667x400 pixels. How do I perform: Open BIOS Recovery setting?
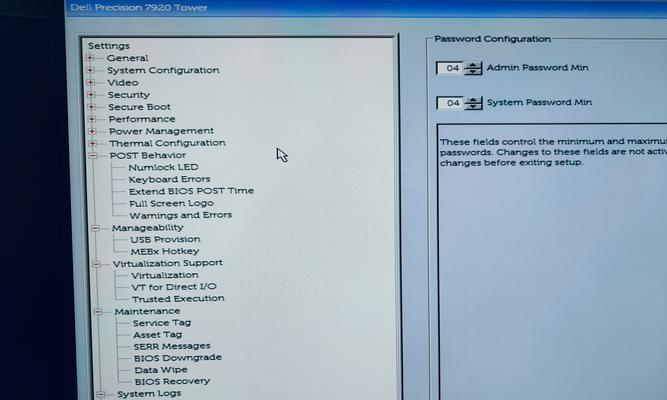click(x=172, y=382)
